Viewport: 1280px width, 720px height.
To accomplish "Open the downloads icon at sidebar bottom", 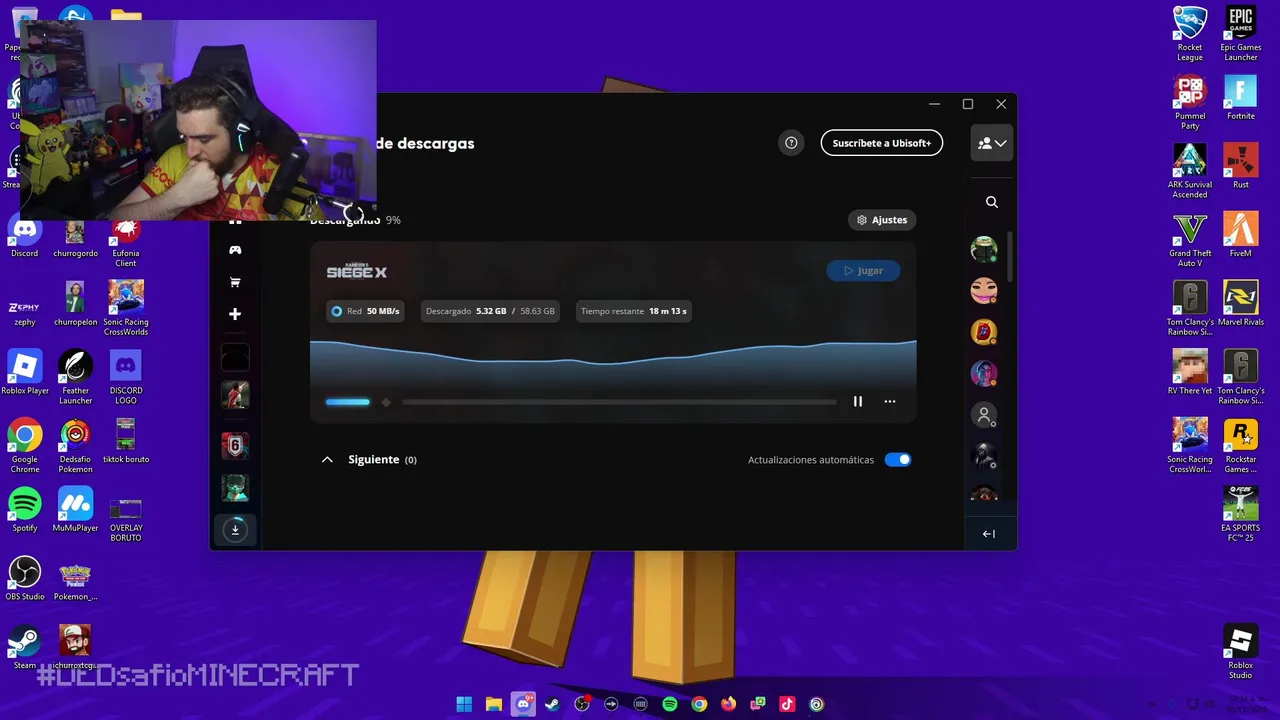I will [x=235, y=530].
